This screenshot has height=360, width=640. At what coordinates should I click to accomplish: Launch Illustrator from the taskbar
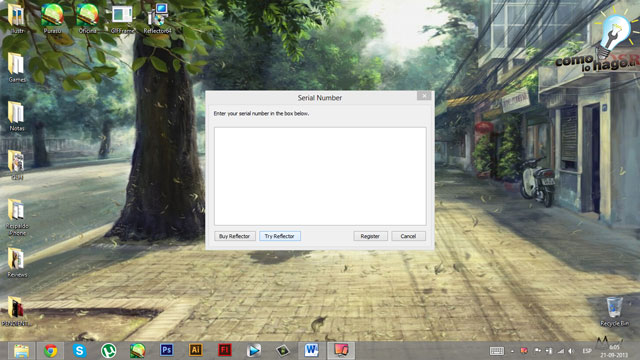(196, 351)
